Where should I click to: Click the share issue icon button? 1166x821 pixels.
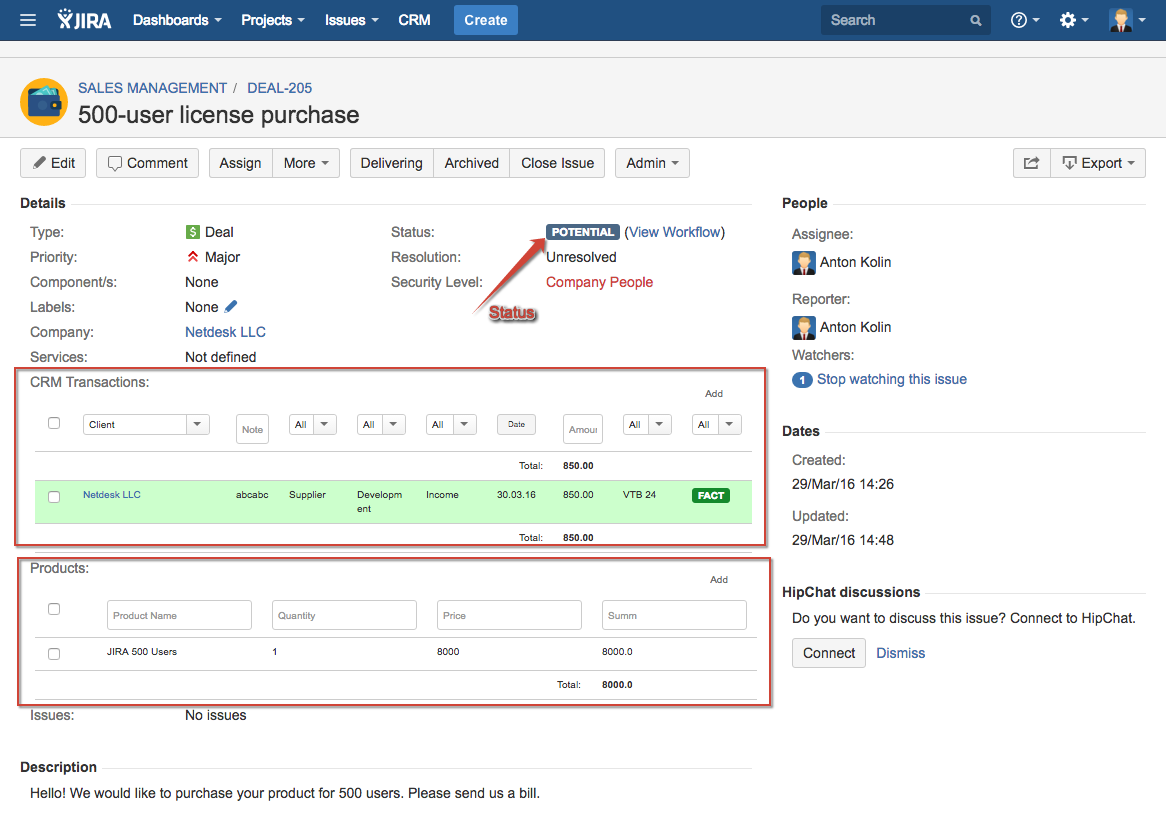click(x=1031, y=163)
